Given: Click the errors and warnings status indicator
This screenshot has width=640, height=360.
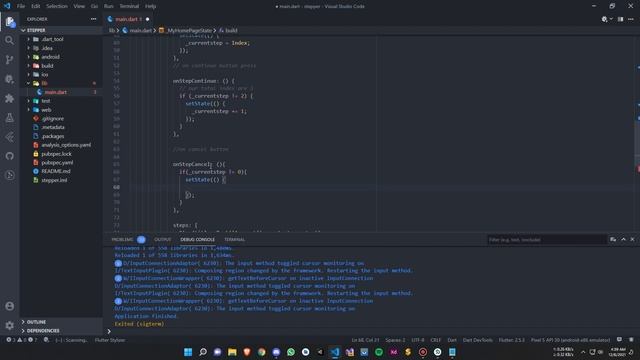Looking at the screenshot, I should click(x=21, y=340).
